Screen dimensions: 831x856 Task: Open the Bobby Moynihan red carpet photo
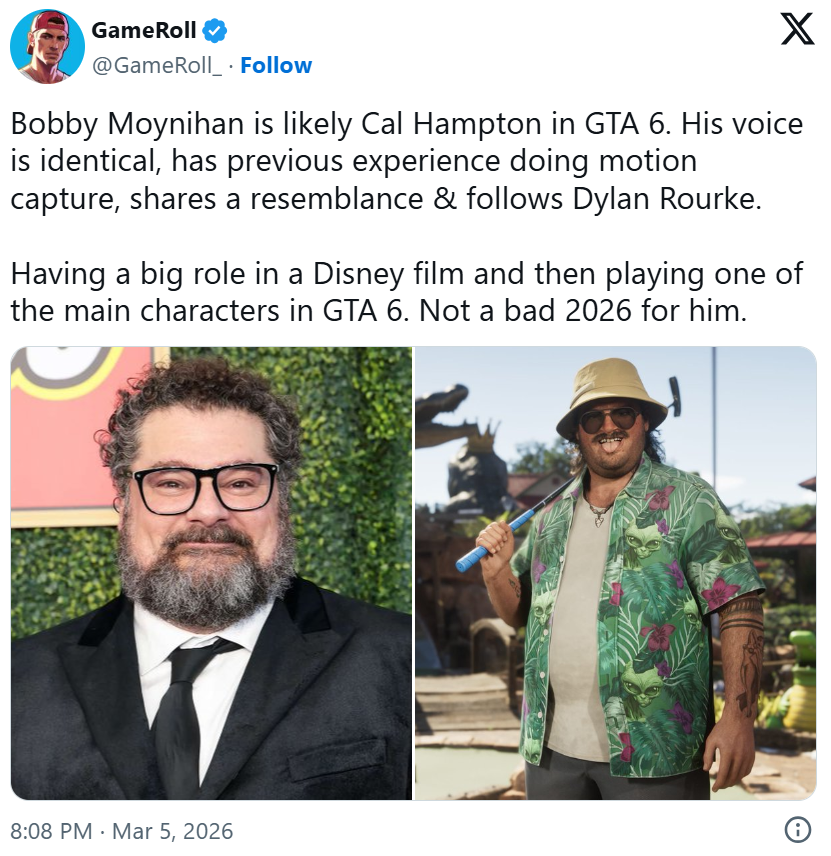pyautogui.click(x=211, y=573)
